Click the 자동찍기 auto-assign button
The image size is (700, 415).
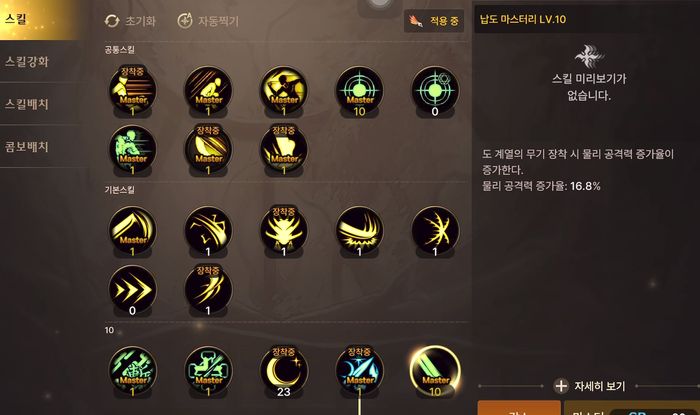208,21
